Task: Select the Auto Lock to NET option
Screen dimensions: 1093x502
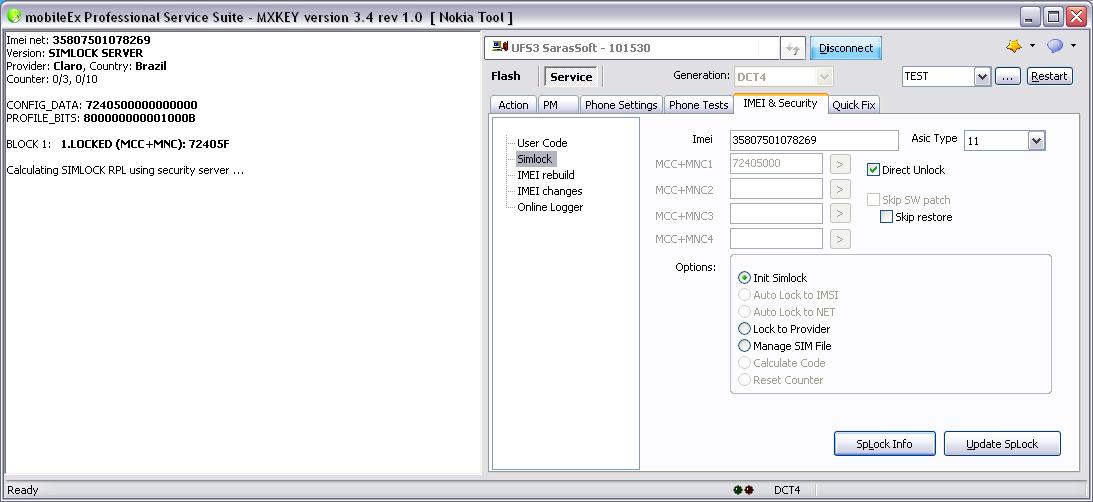Action: click(744, 312)
